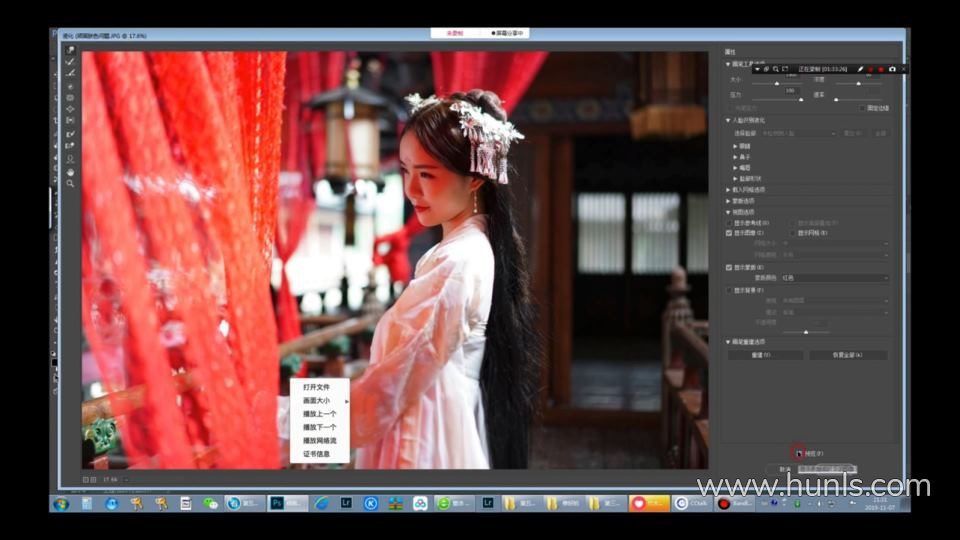Click the 重建 button
This screenshot has height=540, width=960.
pyautogui.click(x=765, y=355)
